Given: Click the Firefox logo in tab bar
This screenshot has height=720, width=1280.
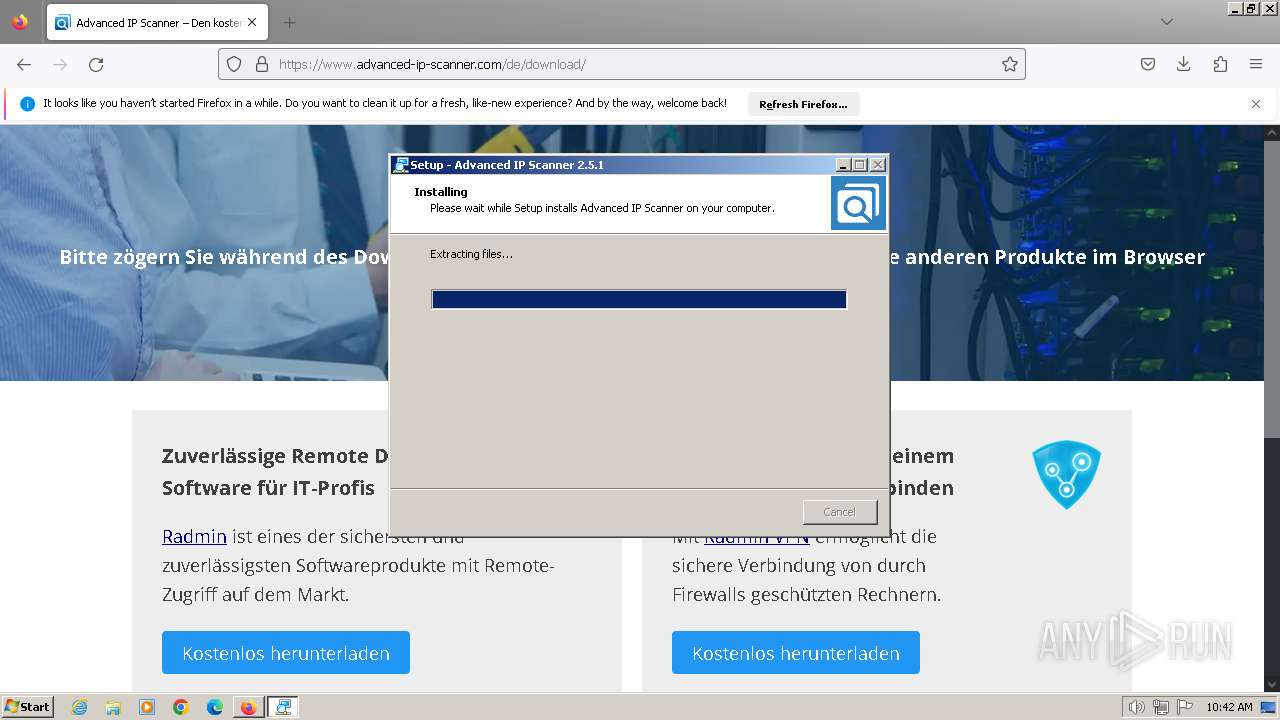Looking at the screenshot, I should [20, 22].
